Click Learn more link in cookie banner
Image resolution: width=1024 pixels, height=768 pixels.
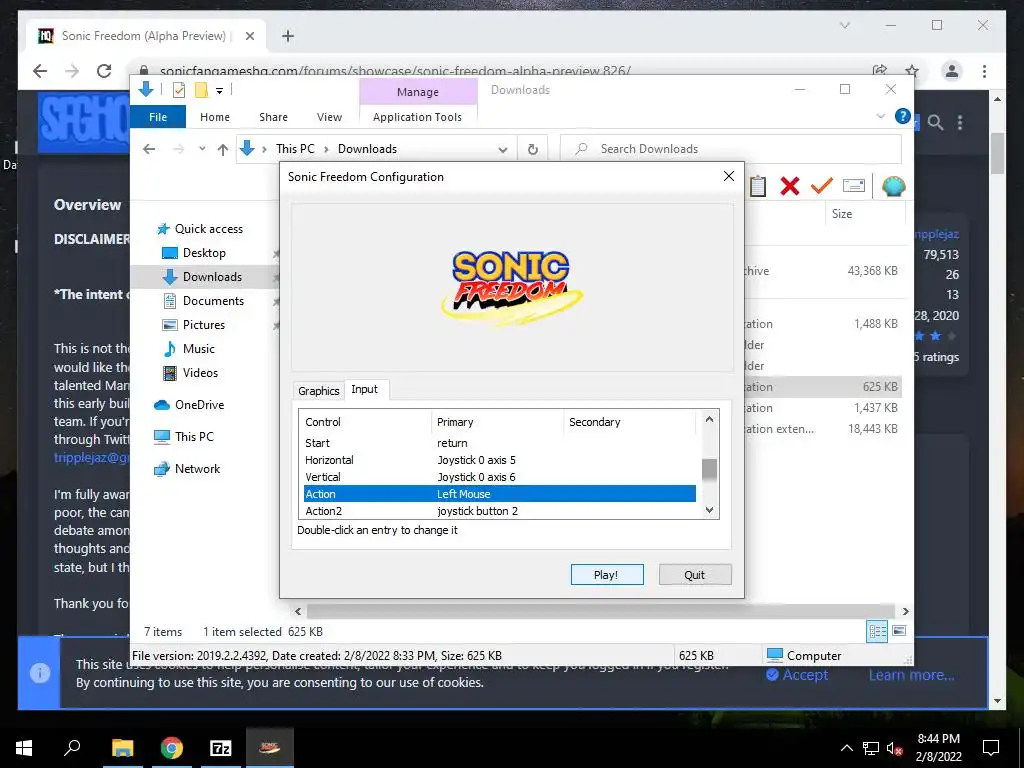[911, 675]
